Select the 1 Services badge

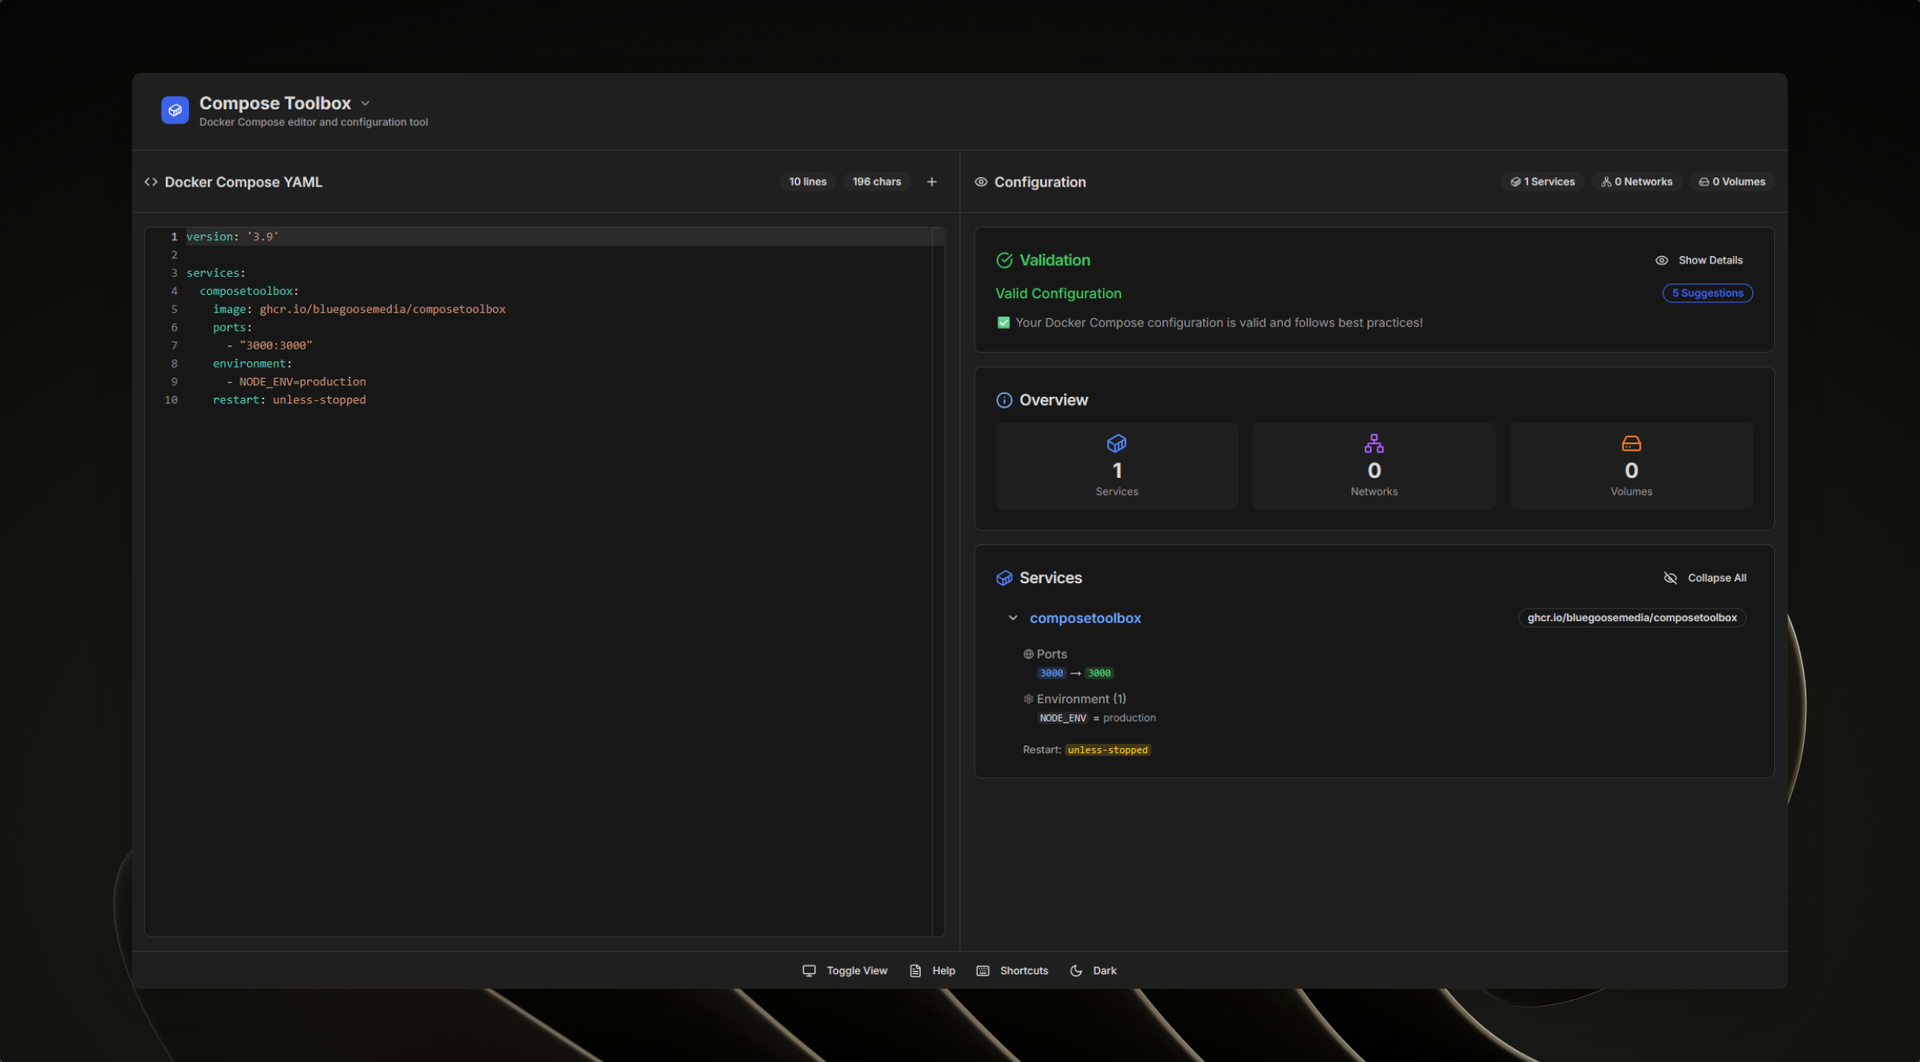pos(1542,182)
